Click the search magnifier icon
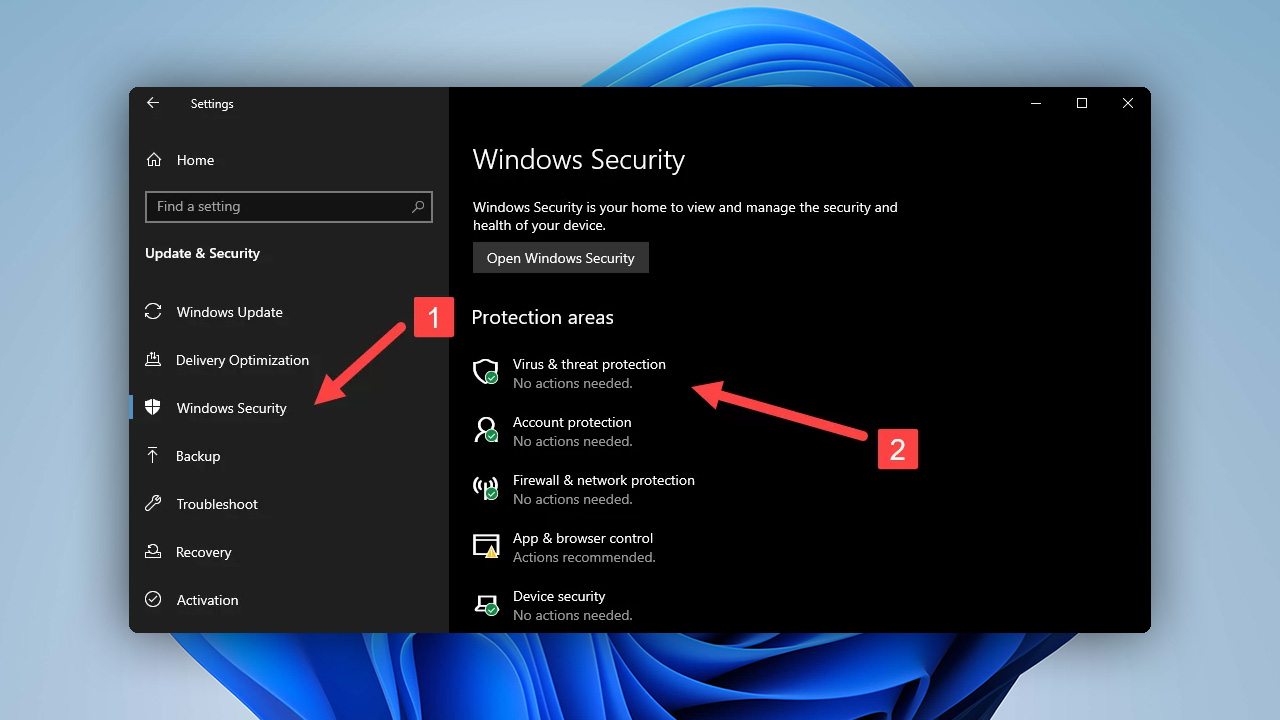 pos(418,207)
